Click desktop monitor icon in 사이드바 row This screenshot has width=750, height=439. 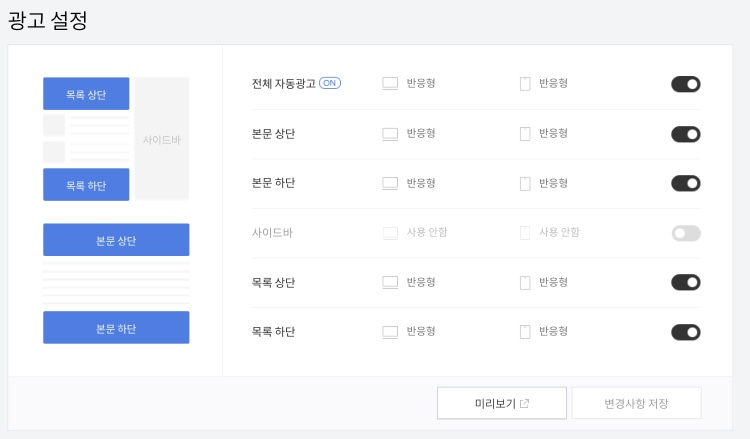[390, 233]
